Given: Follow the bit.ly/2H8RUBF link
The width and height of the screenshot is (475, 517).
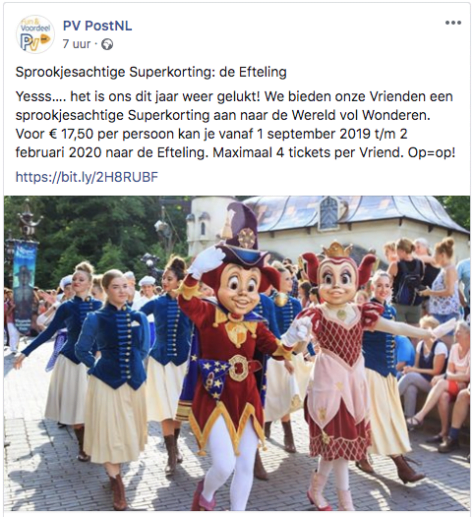Looking at the screenshot, I should tap(87, 177).
